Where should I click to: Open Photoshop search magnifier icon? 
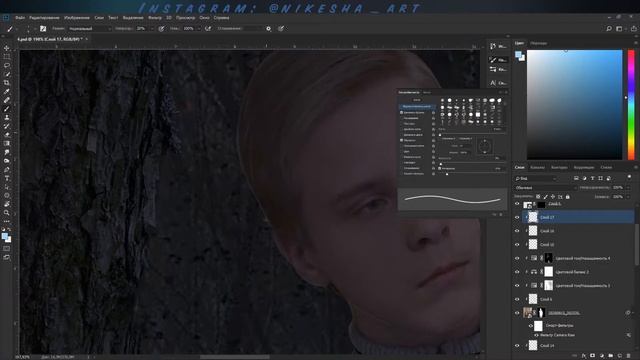609,29
